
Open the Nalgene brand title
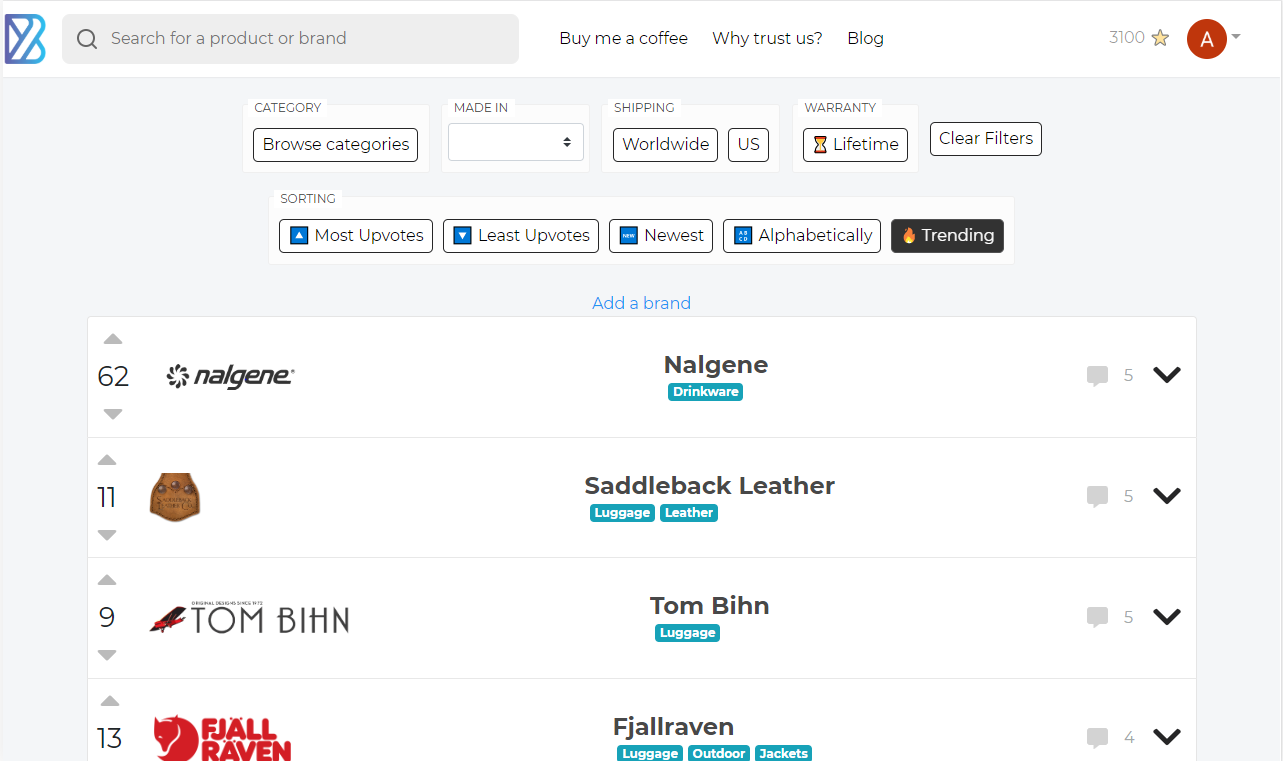click(x=716, y=365)
